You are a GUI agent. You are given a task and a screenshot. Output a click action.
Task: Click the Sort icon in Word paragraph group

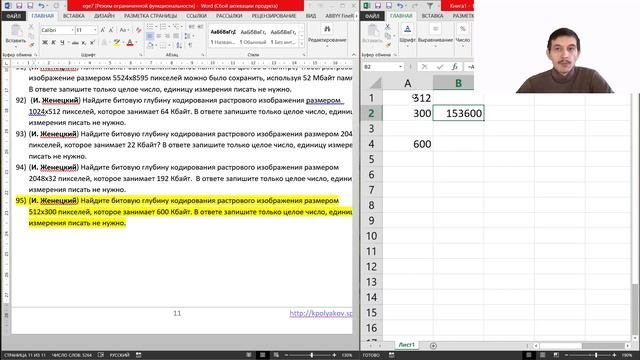179,45
